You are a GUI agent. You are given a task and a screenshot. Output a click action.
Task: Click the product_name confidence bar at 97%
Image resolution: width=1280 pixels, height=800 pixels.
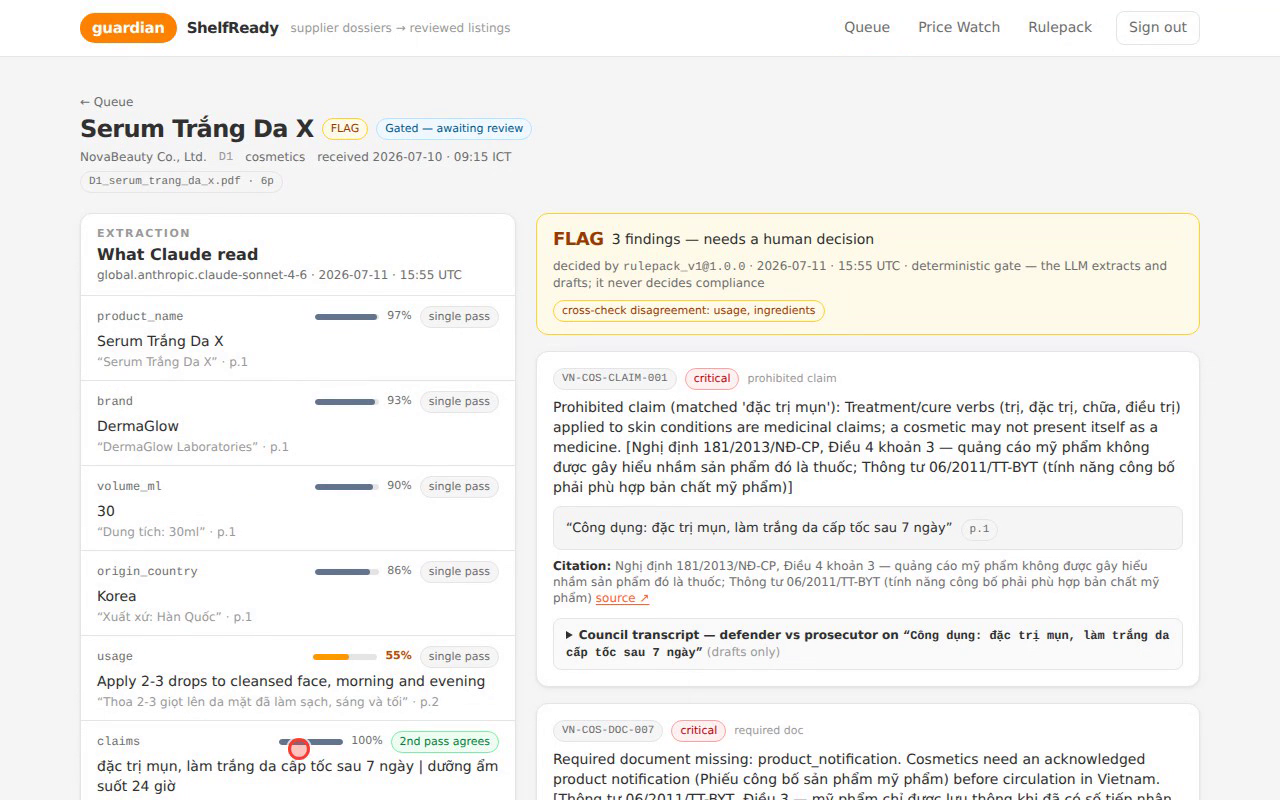tap(347, 317)
